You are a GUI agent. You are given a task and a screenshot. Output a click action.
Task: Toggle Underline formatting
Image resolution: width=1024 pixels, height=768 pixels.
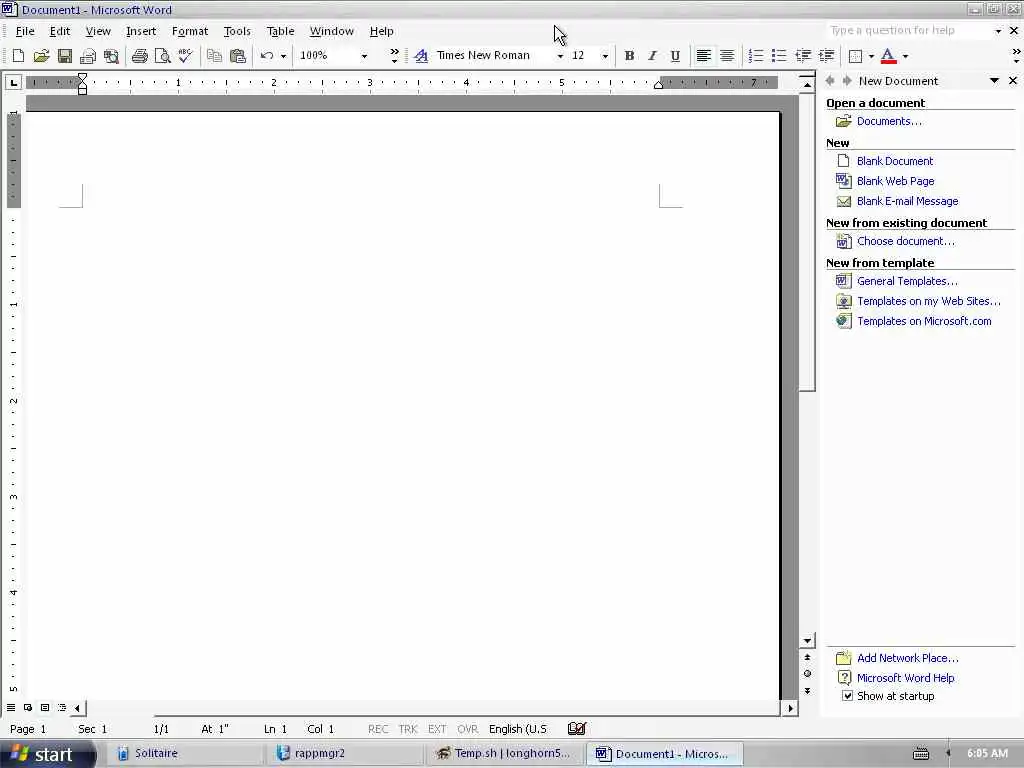[675, 56]
